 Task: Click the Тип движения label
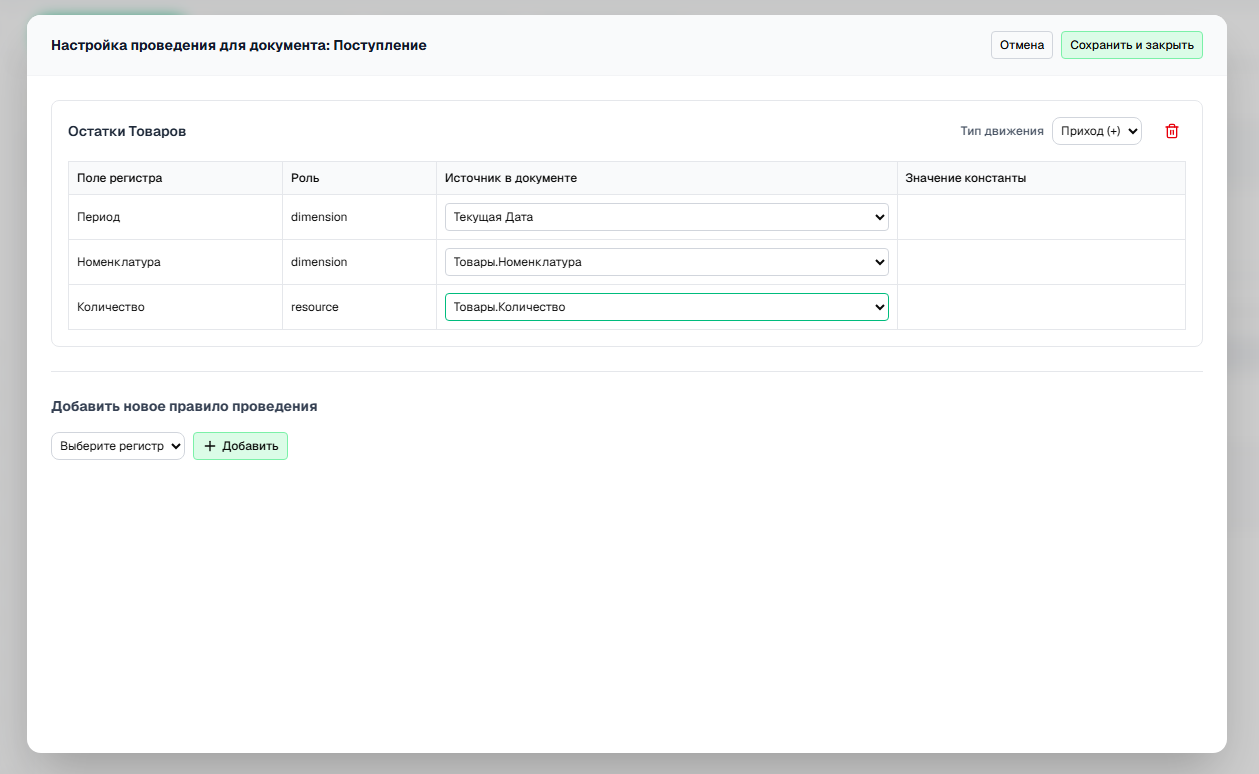[x=1002, y=131]
